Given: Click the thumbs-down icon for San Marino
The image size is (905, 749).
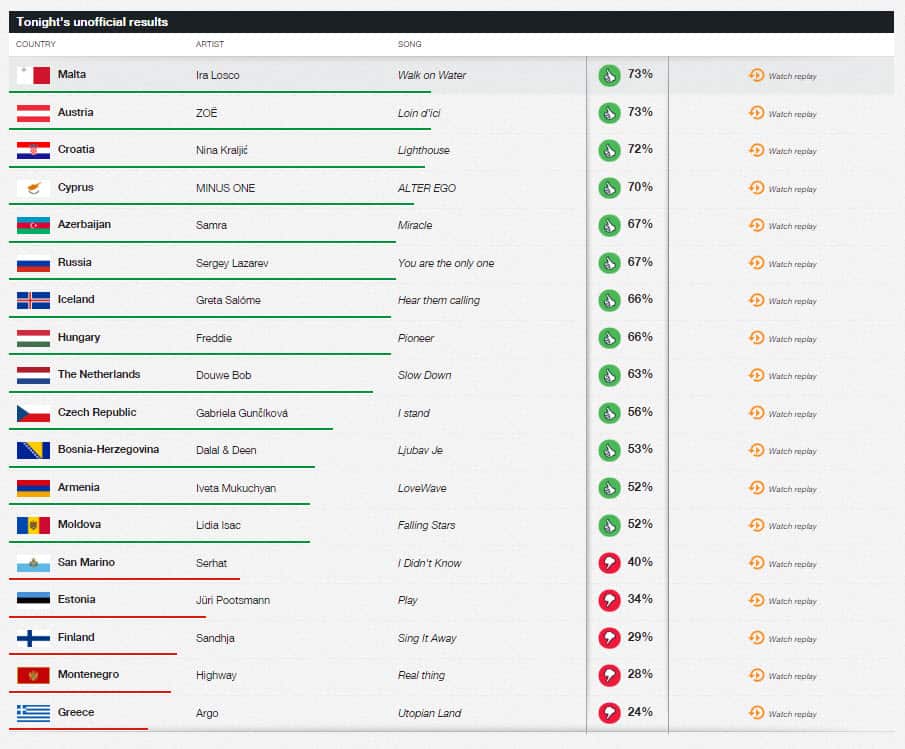Looking at the screenshot, I should (609, 563).
